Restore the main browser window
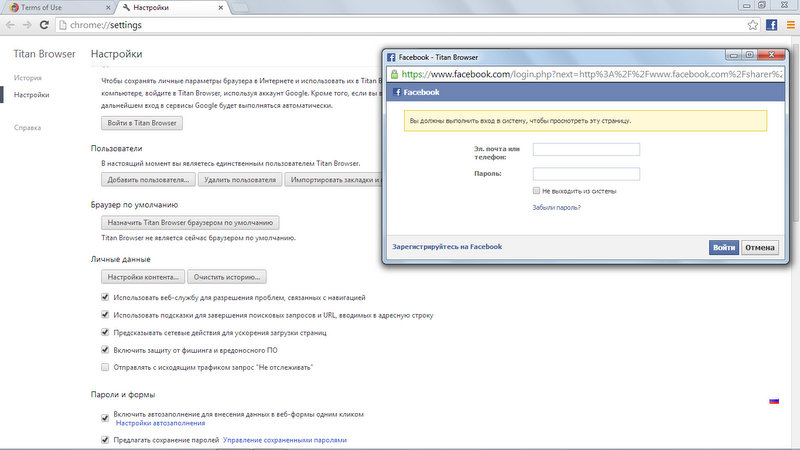This screenshot has width=800, height=450. pos(762,6)
